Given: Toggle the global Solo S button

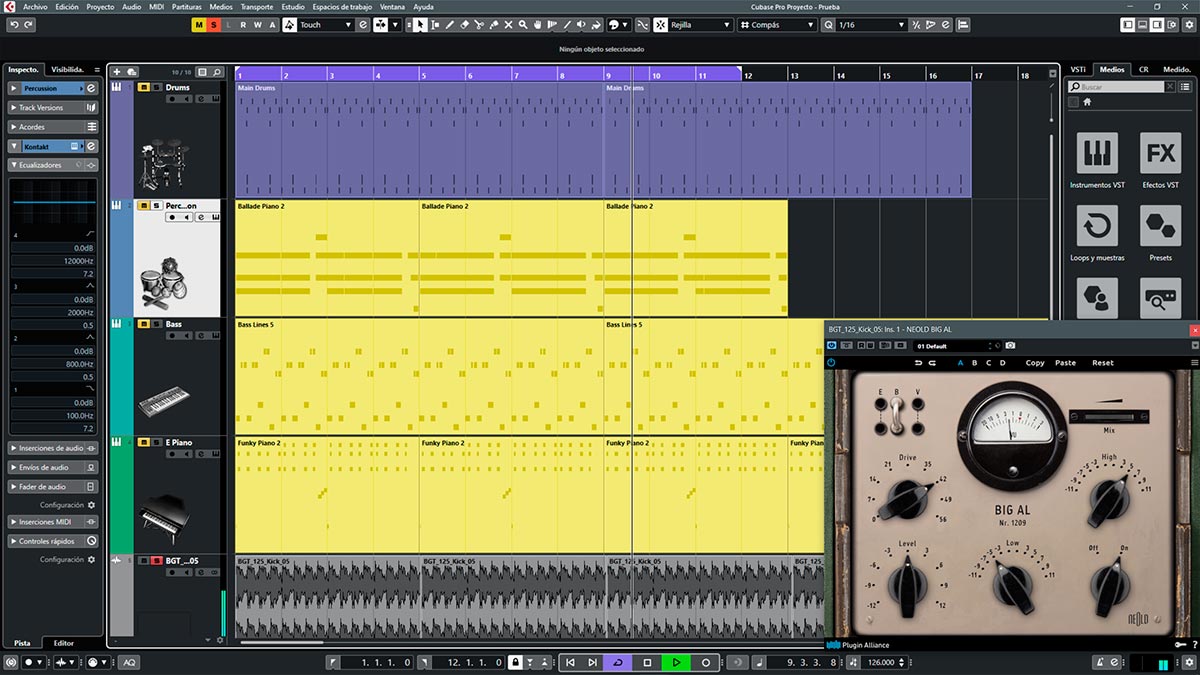Looking at the screenshot, I should [x=213, y=24].
